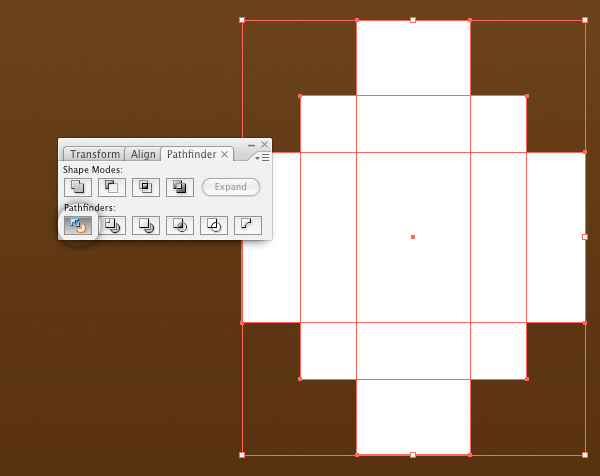
Task: Apply the Crop pathfinder
Action: [180, 225]
